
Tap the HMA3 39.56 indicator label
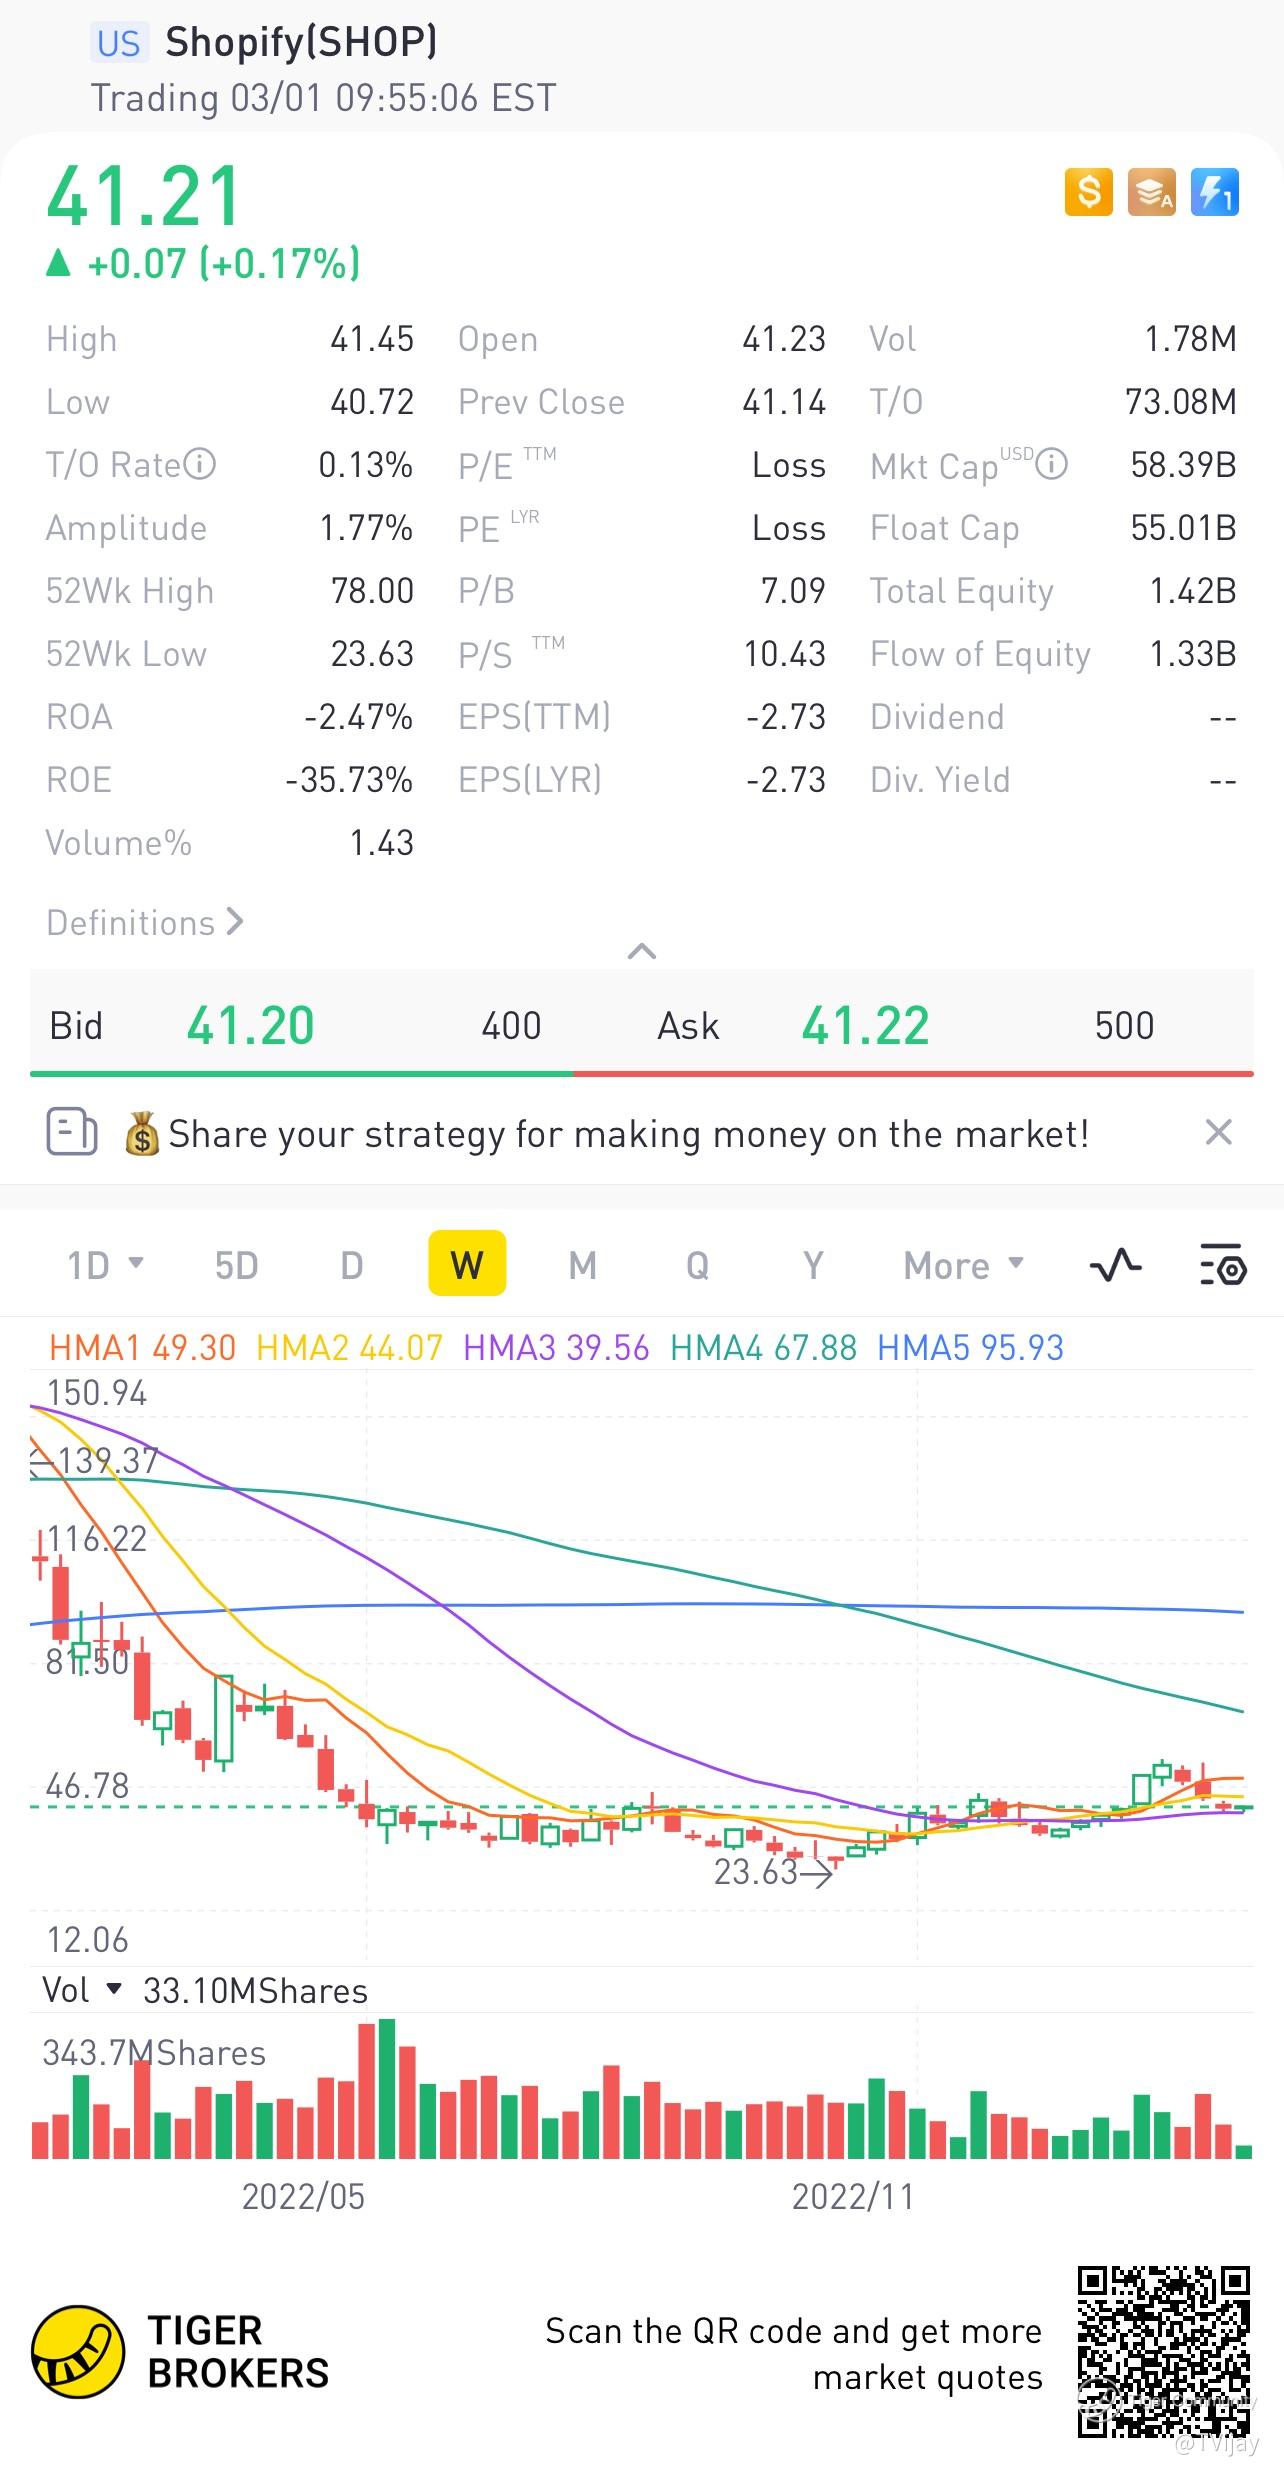point(556,1347)
